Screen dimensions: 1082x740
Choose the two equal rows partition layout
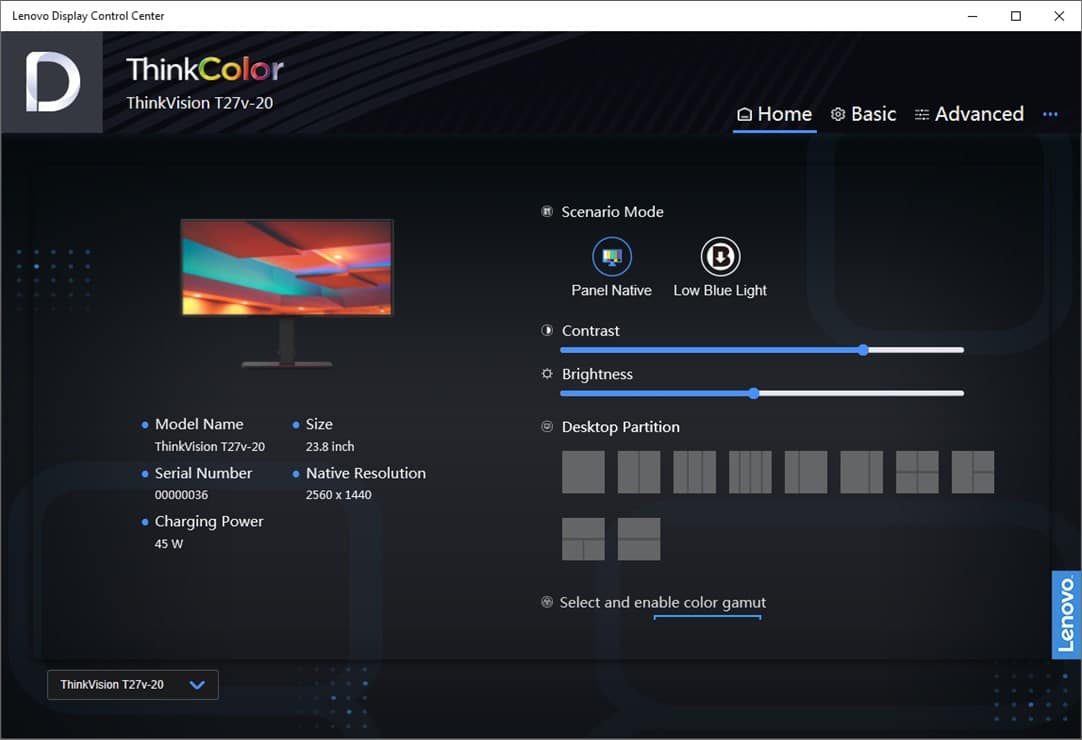639,539
